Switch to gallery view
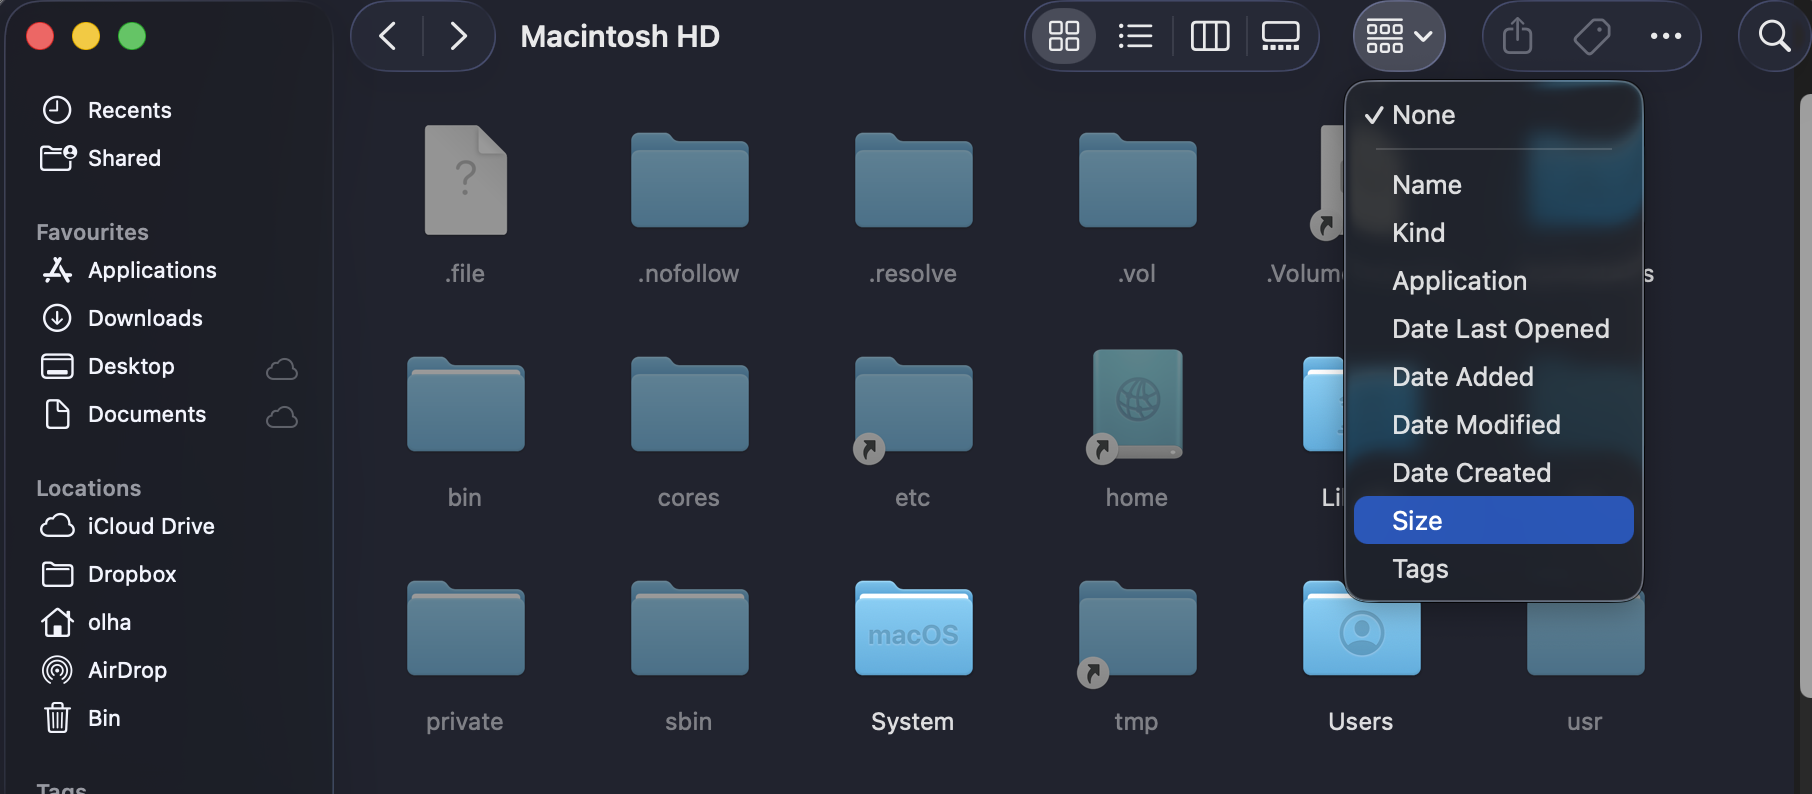The width and height of the screenshot is (1812, 794). (x=1281, y=36)
